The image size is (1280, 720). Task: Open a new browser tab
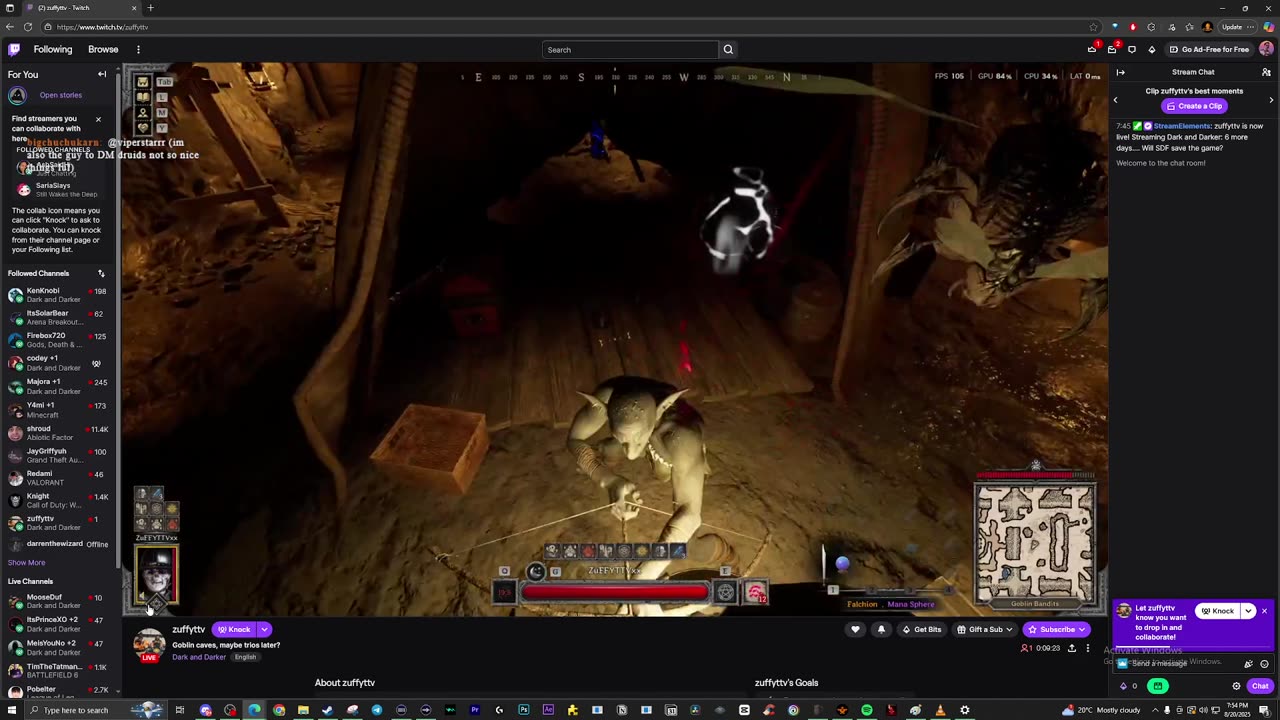[x=151, y=8]
